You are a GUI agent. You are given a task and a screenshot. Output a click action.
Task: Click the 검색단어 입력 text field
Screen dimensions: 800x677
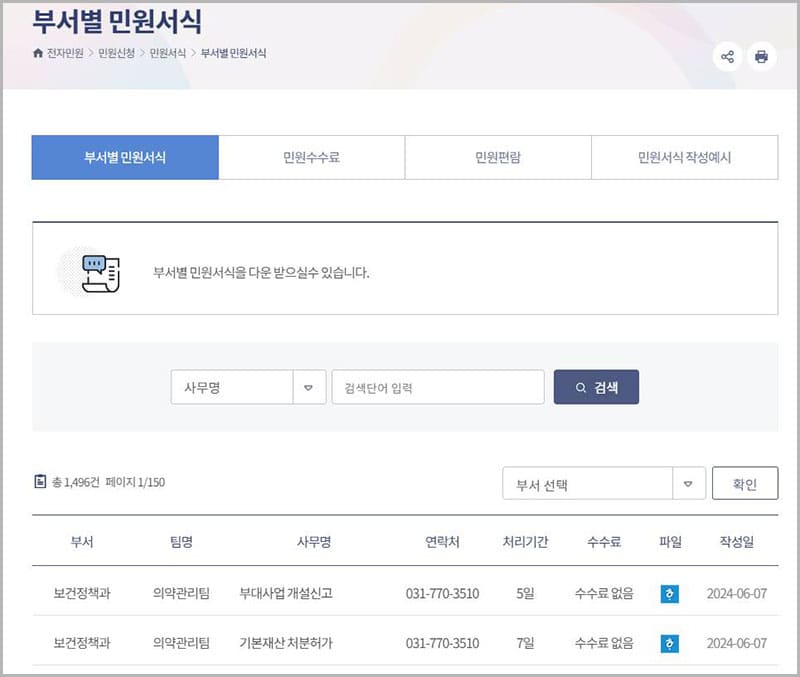(x=438, y=387)
